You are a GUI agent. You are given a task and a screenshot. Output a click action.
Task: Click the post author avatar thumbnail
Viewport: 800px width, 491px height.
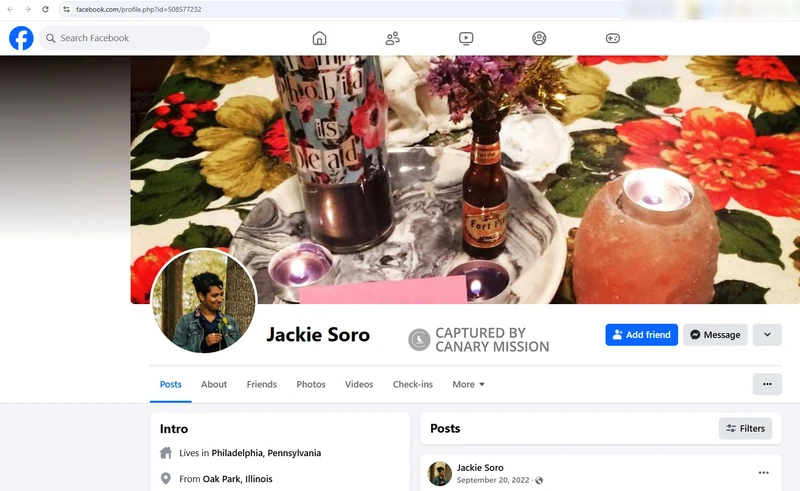(x=440, y=473)
